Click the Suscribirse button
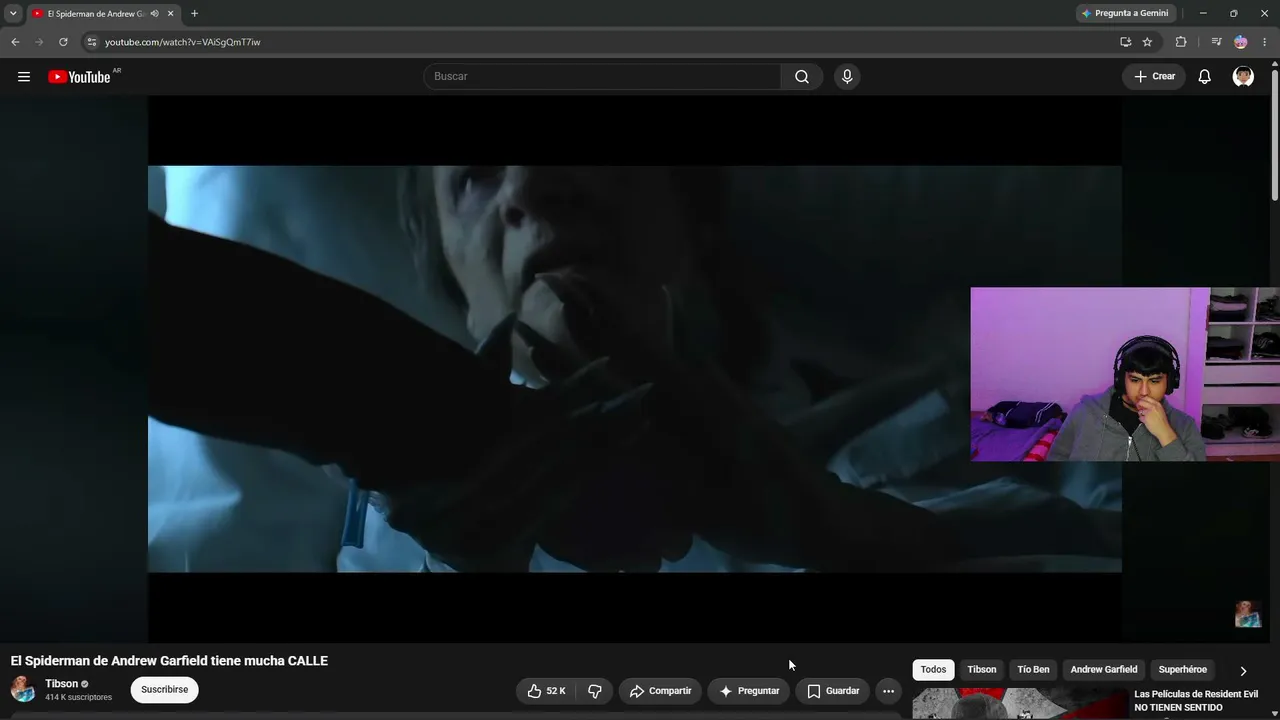Image resolution: width=1280 pixels, height=720 pixels. (x=165, y=690)
